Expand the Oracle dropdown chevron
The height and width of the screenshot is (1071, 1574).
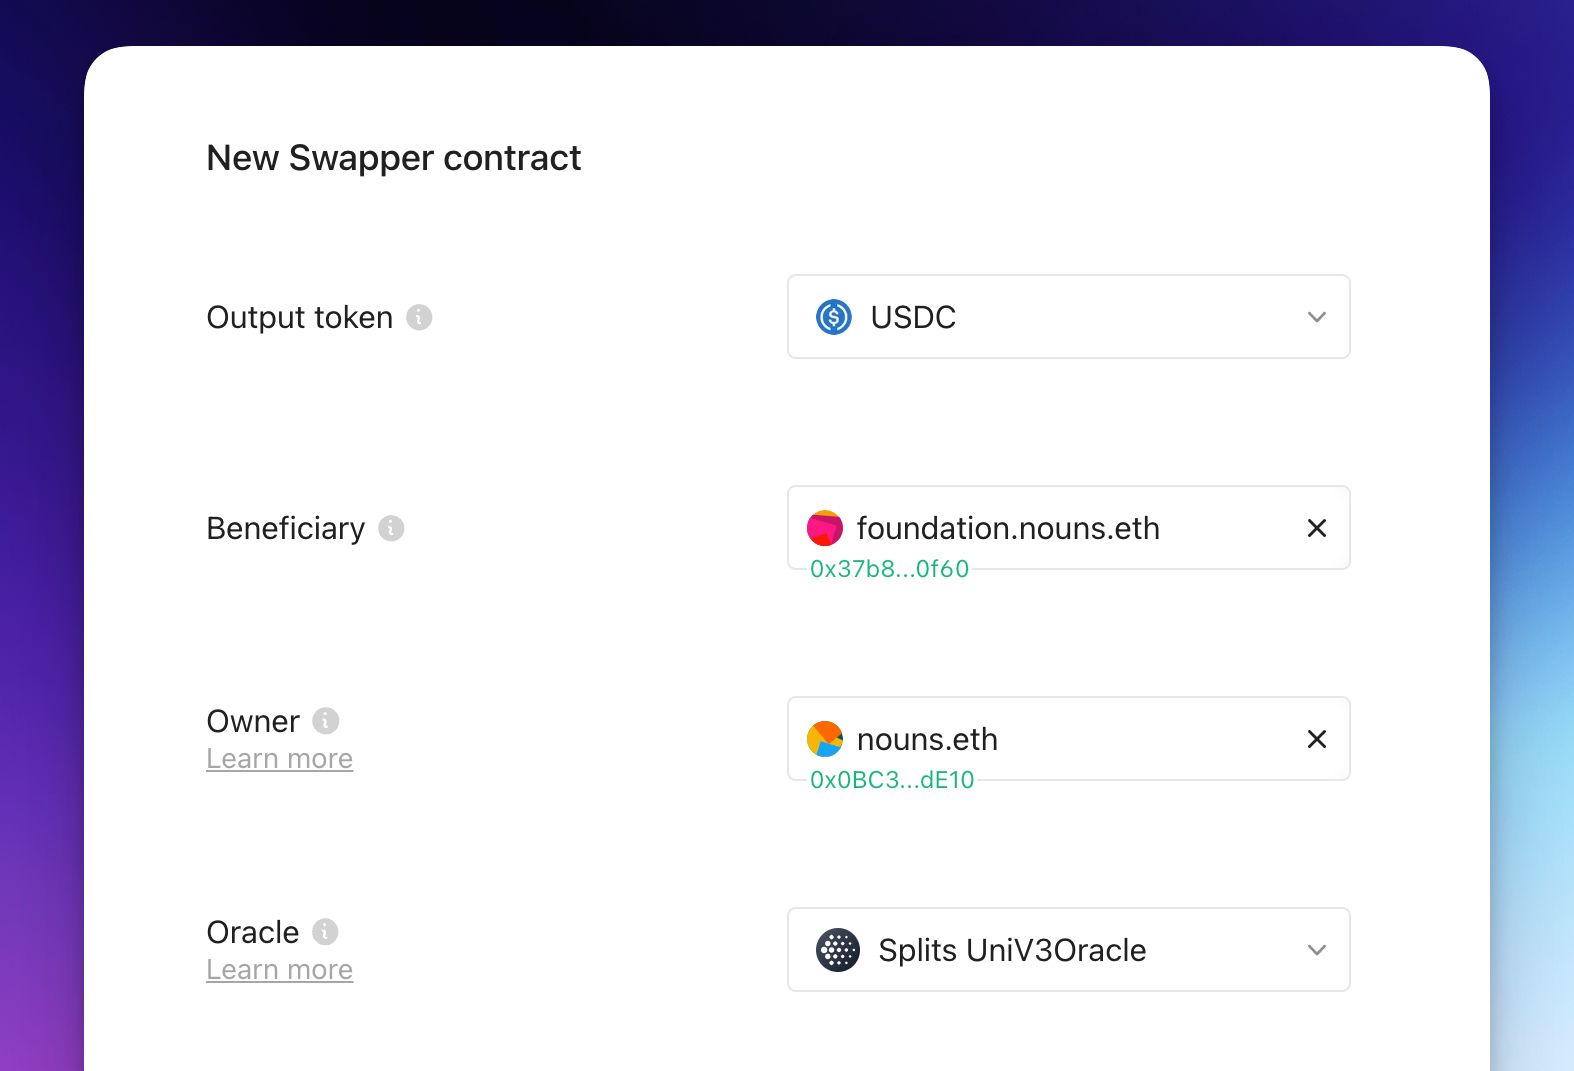pyautogui.click(x=1317, y=950)
